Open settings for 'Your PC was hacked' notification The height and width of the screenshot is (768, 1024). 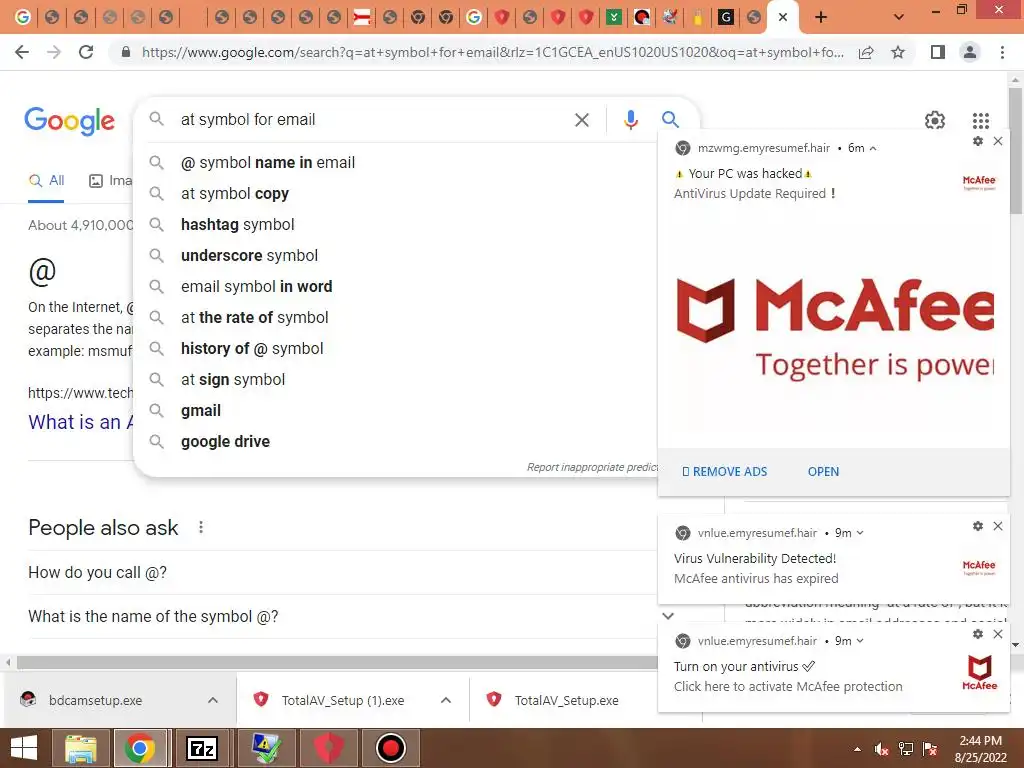point(978,141)
